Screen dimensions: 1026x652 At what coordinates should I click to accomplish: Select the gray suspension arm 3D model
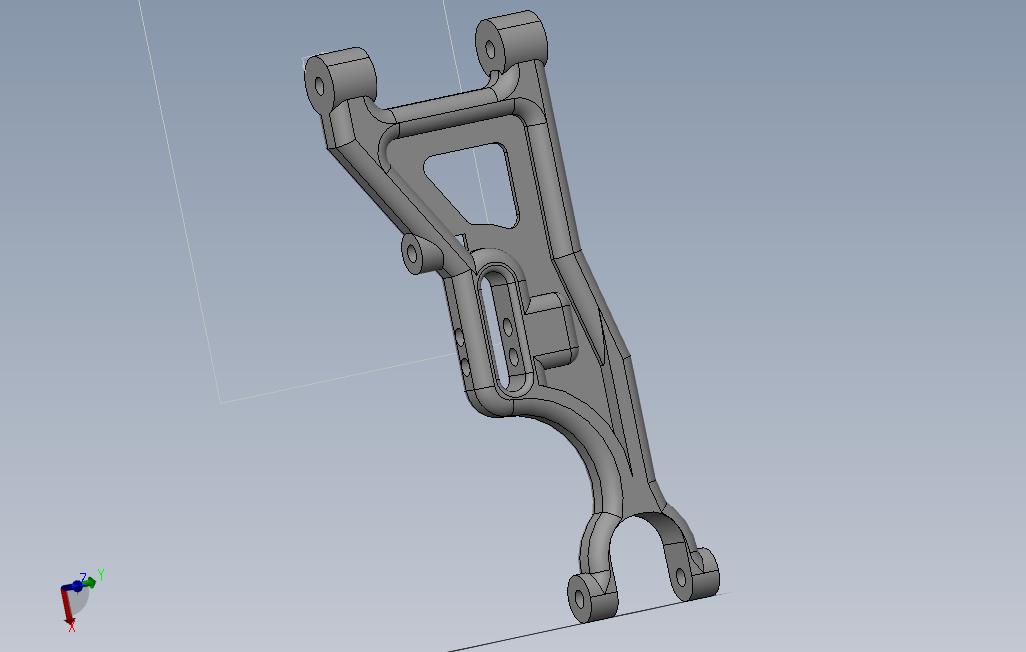click(x=511, y=316)
